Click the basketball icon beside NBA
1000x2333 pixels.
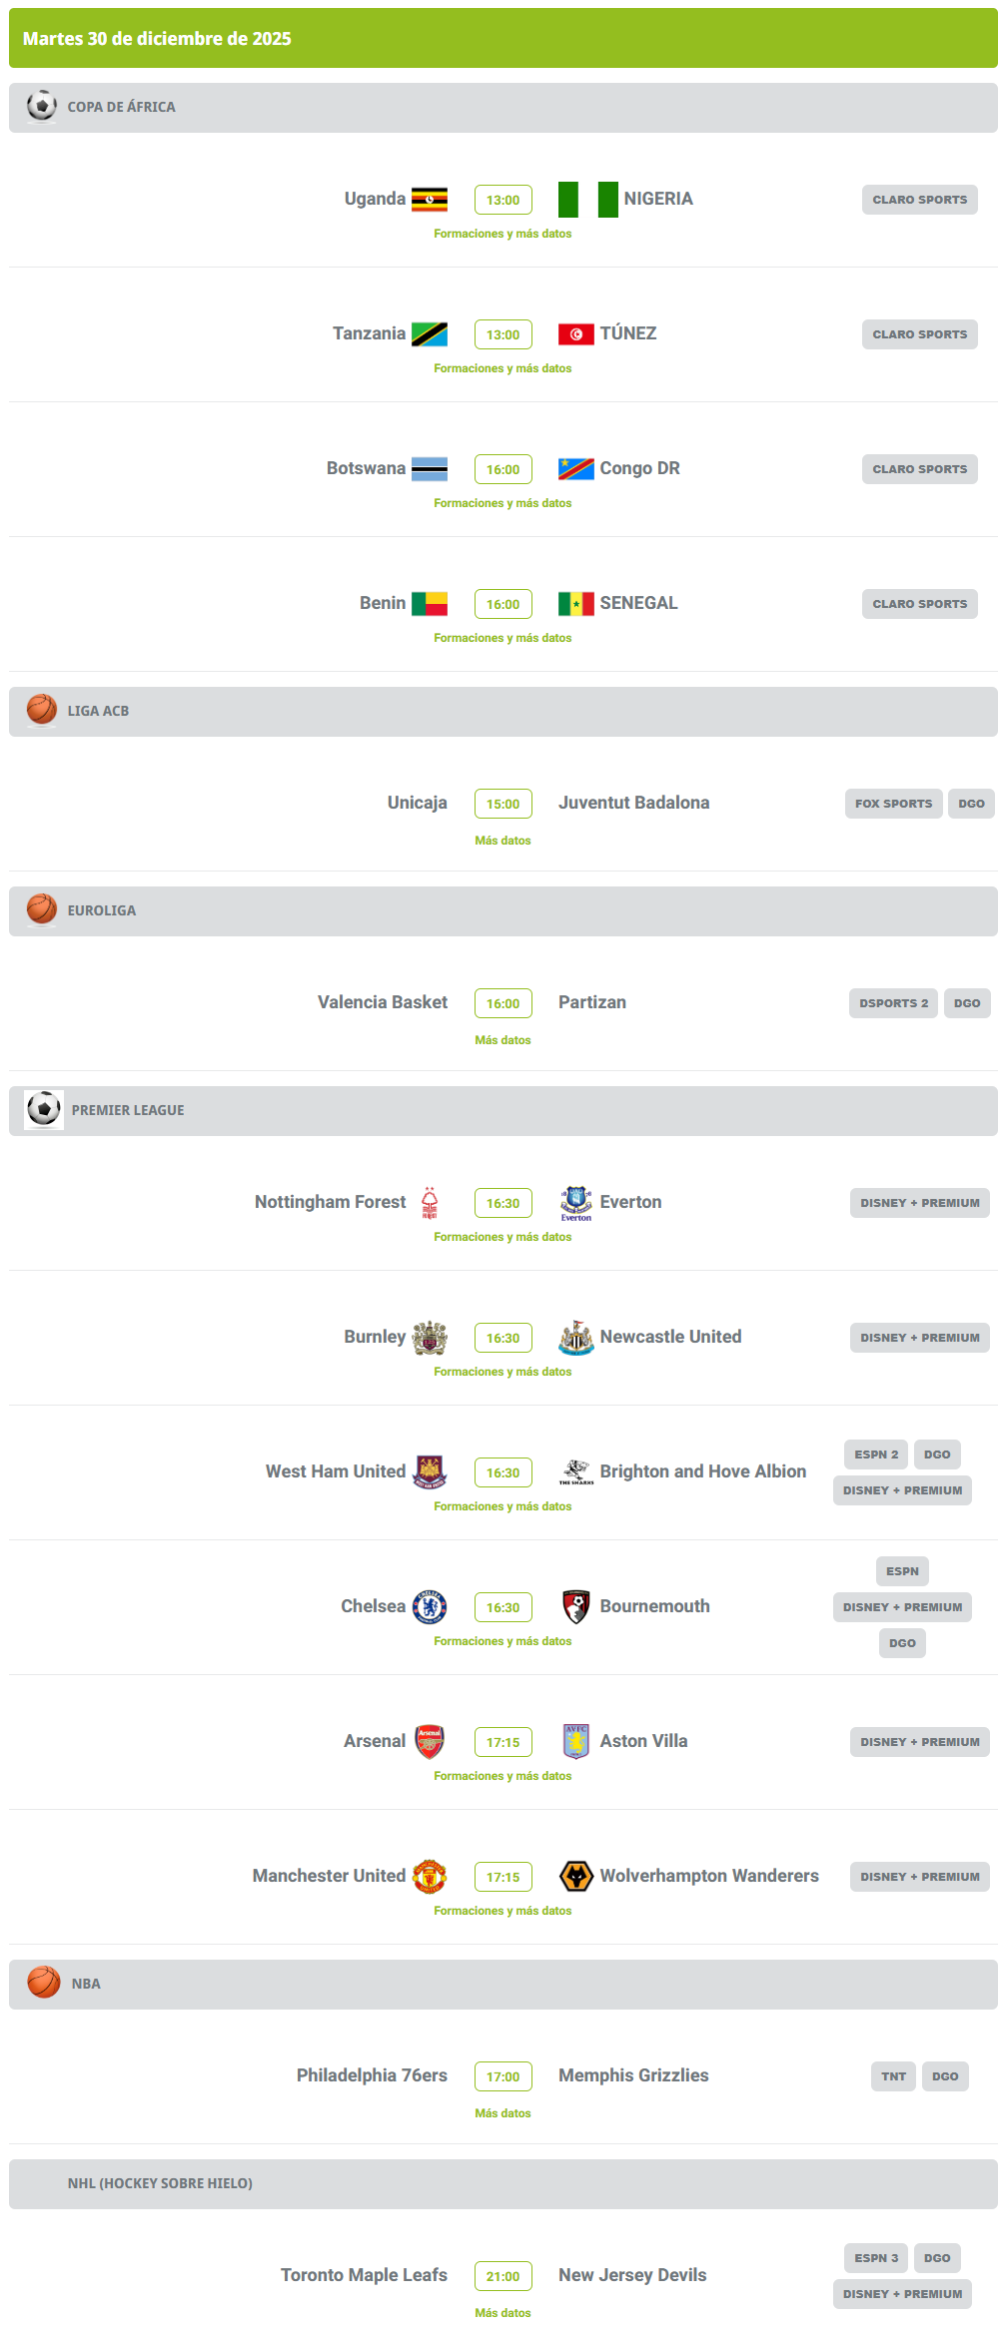click(x=44, y=1983)
